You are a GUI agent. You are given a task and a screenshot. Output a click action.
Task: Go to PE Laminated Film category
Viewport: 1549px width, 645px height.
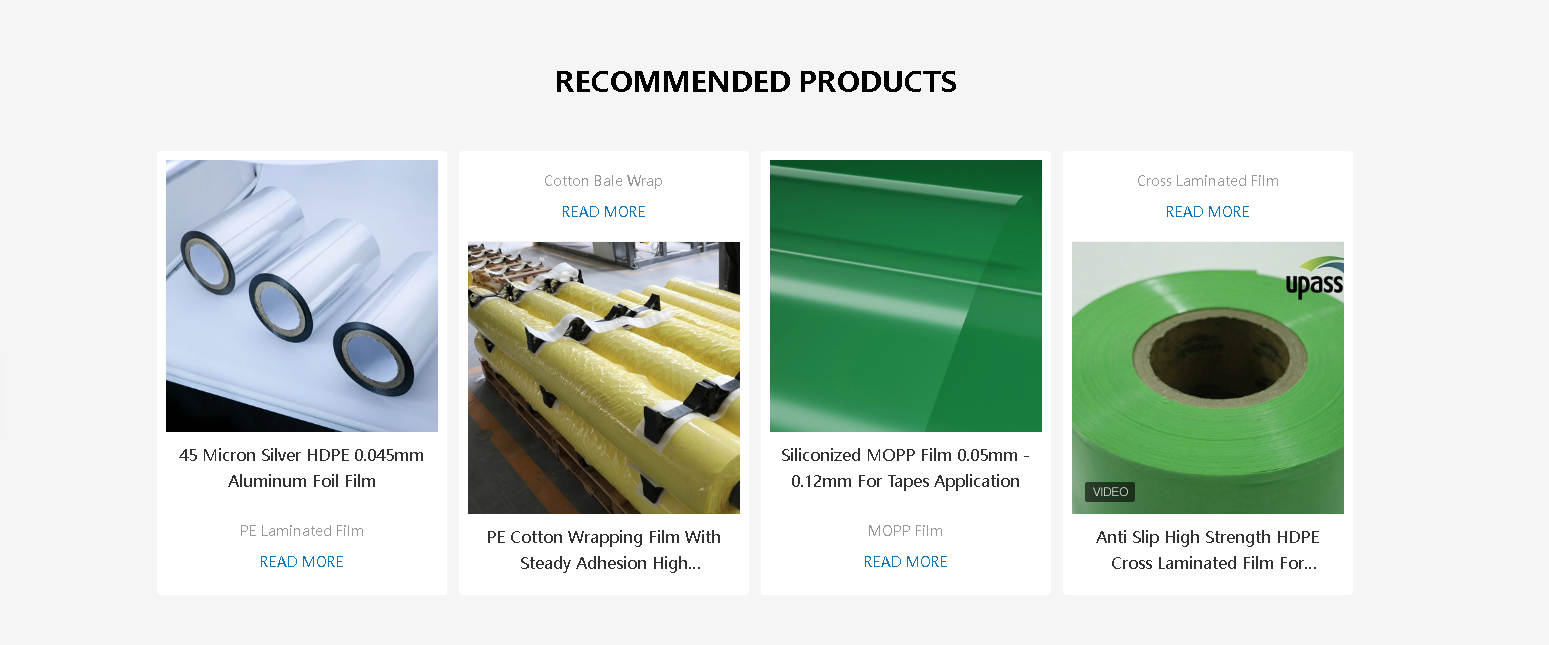tap(302, 531)
